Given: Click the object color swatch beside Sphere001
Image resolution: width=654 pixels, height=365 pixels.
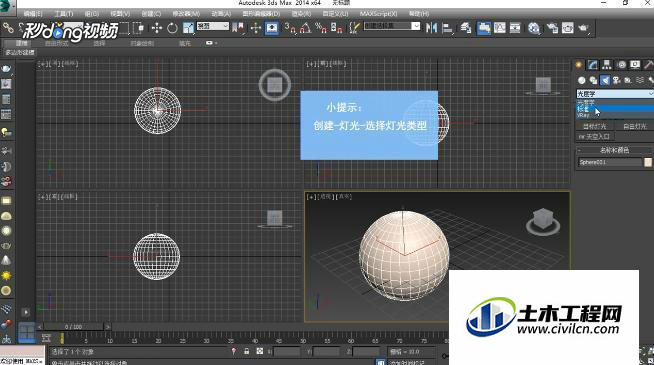Looking at the screenshot, I should (x=648, y=162).
